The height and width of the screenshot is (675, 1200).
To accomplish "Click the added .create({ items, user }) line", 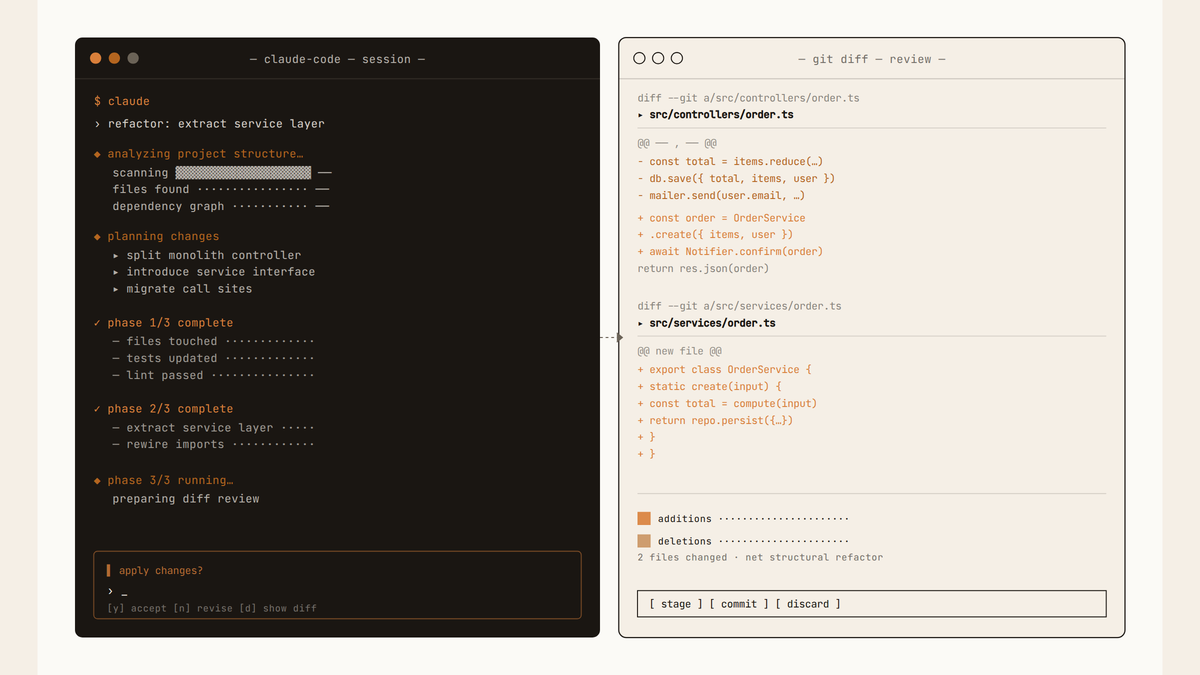I will (715, 234).
